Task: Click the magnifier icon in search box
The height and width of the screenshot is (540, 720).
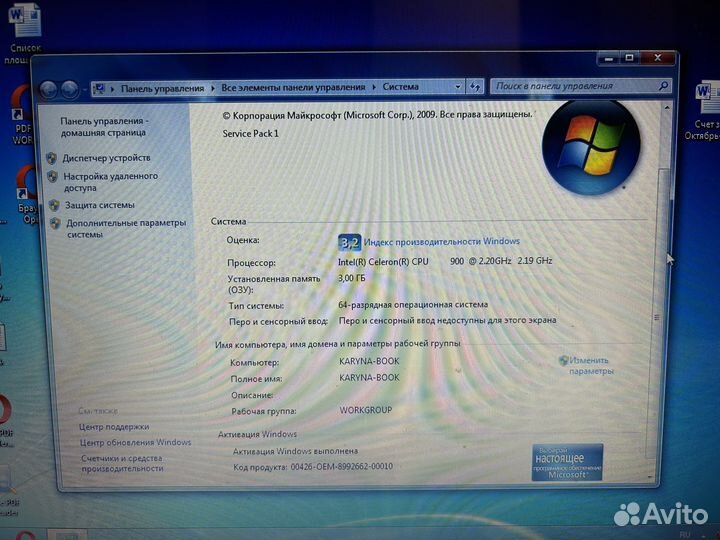Action: tap(663, 87)
